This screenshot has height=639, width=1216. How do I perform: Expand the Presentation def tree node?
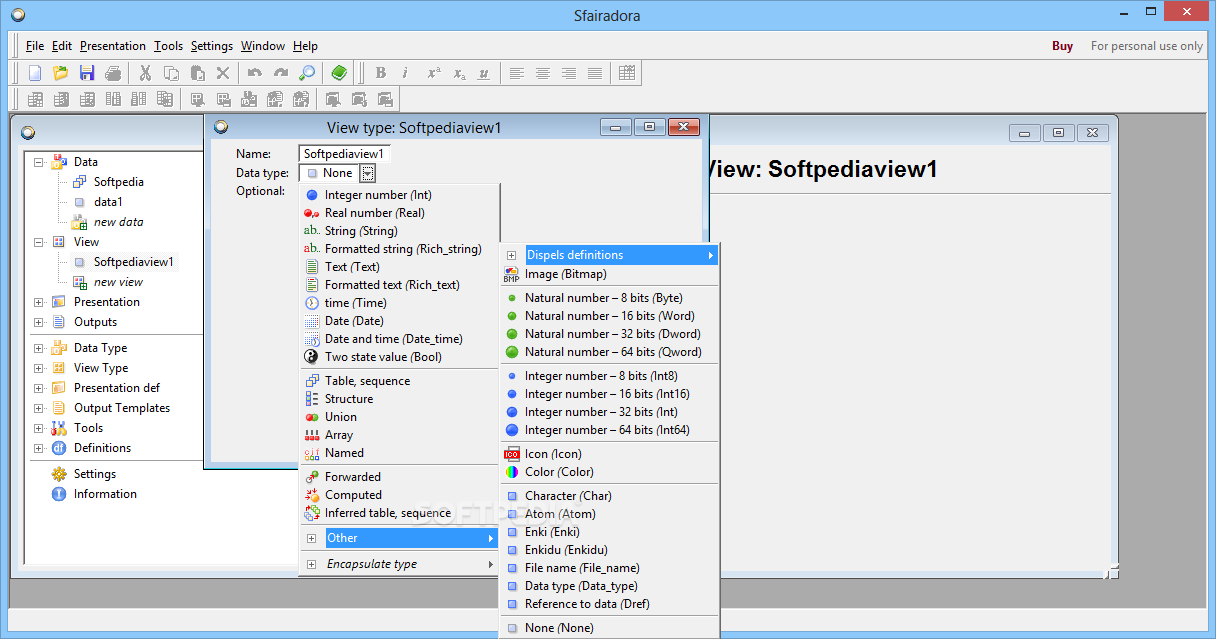(39, 388)
